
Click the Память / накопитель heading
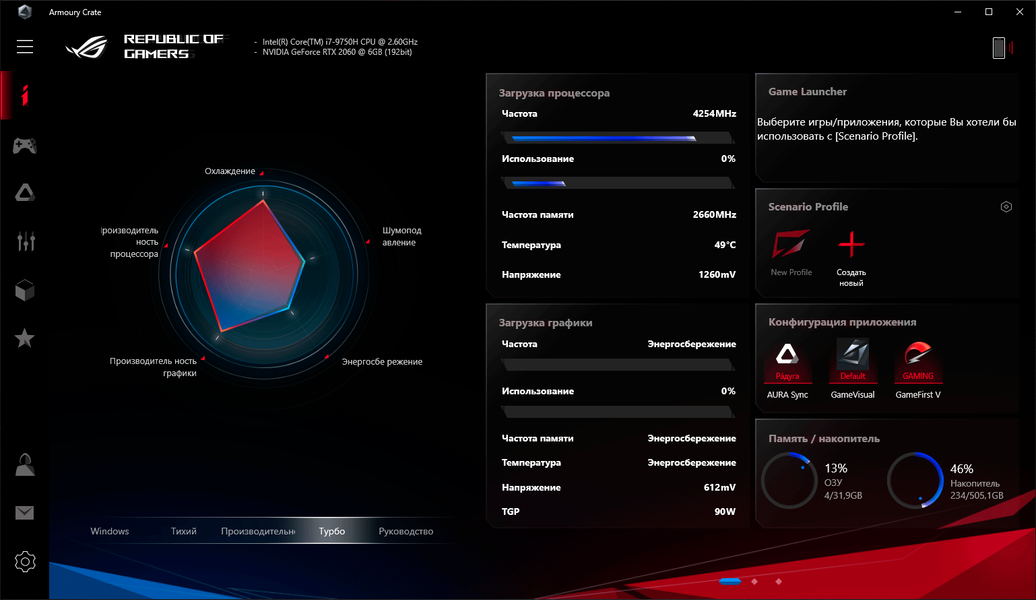tap(824, 439)
